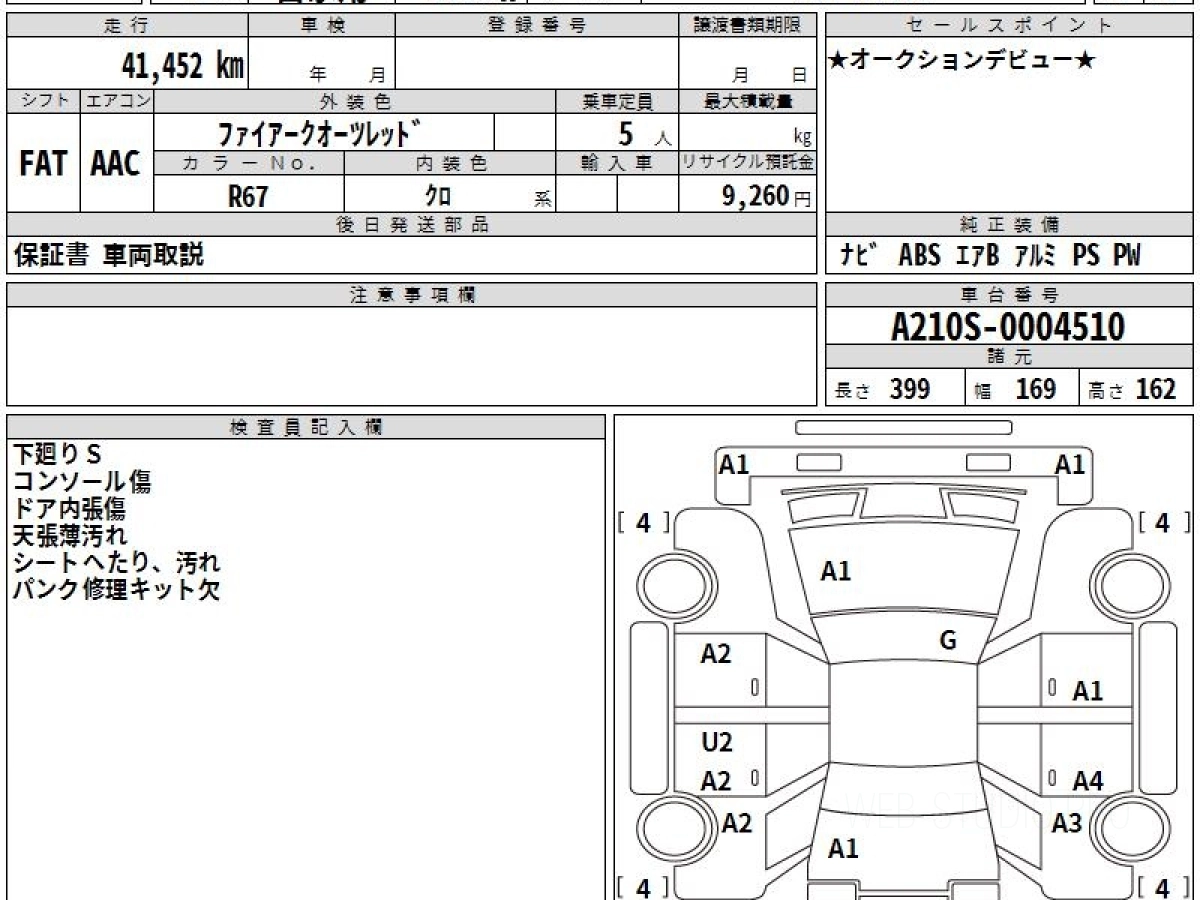Click the width value 169
The height and width of the screenshot is (900, 1200).
(1035, 389)
